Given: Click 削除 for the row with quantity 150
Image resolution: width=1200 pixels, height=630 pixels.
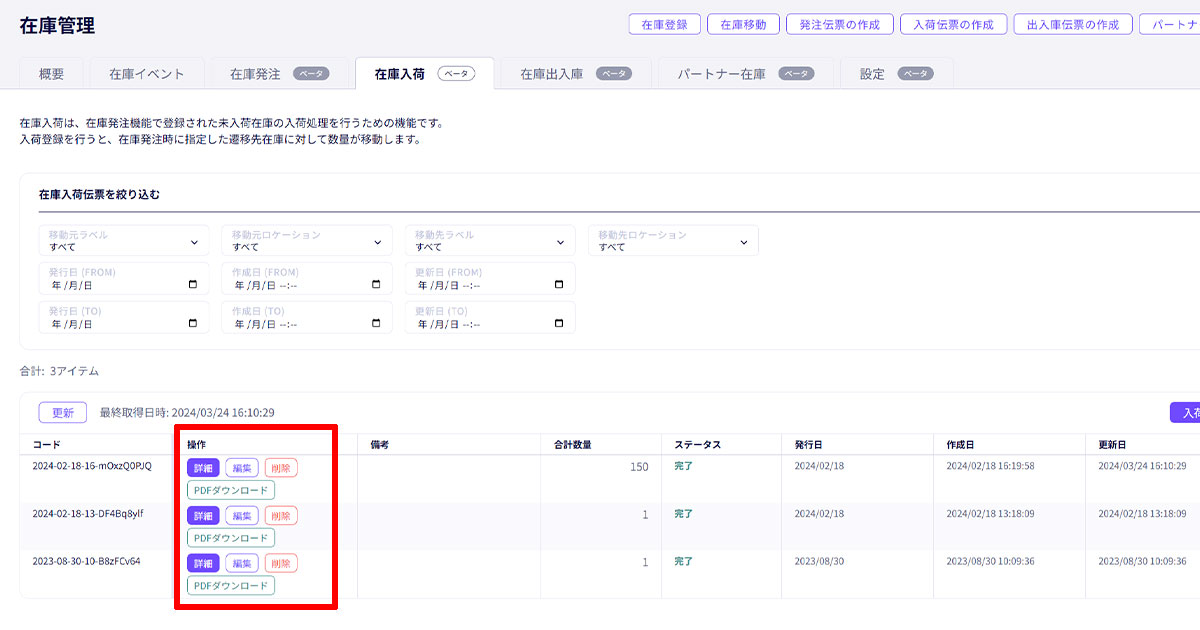Looking at the screenshot, I should coord(281,468).
